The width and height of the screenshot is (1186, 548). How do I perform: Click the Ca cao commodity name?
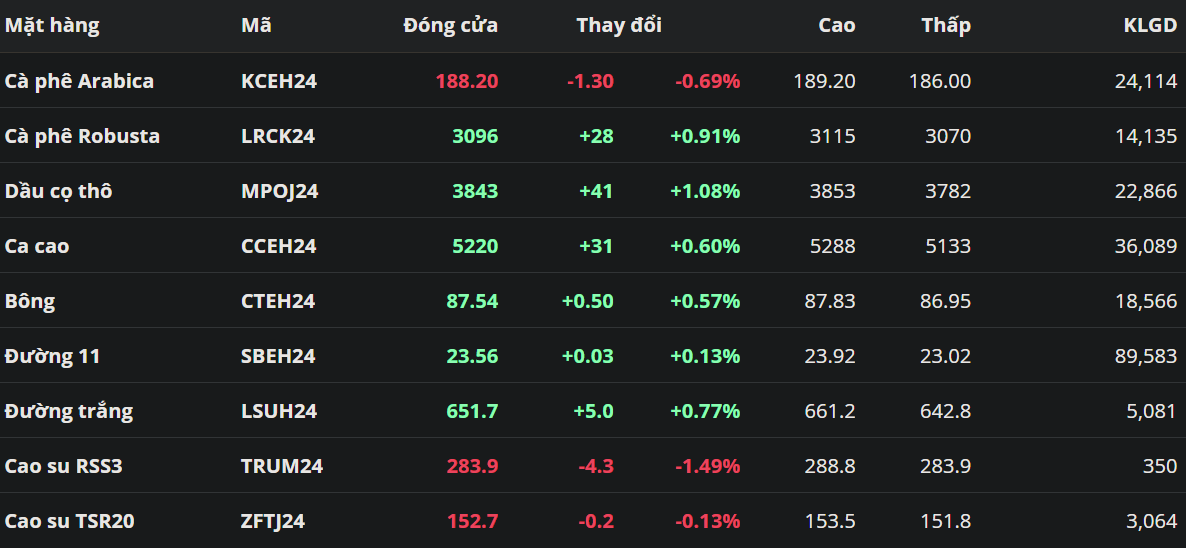tap(37, 246)
